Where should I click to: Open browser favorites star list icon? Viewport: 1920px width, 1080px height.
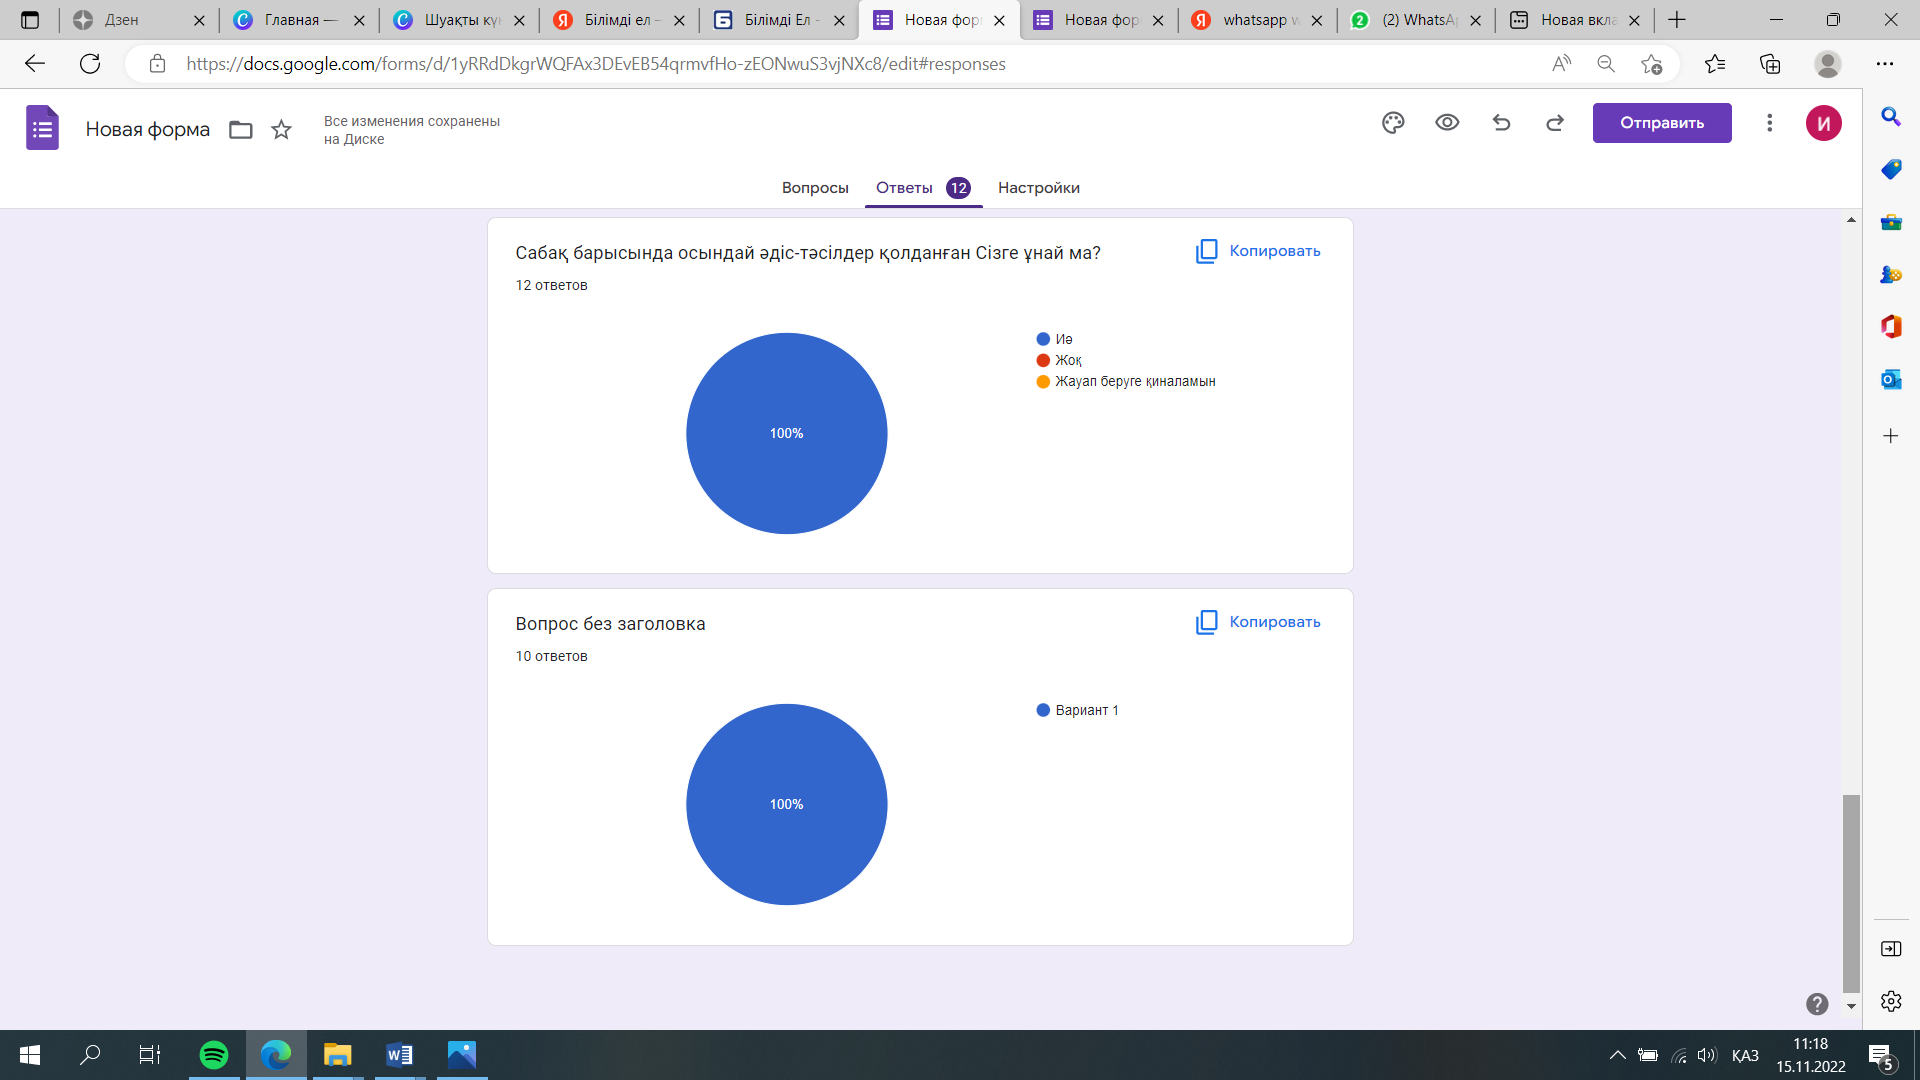[x=1715, y=64]
